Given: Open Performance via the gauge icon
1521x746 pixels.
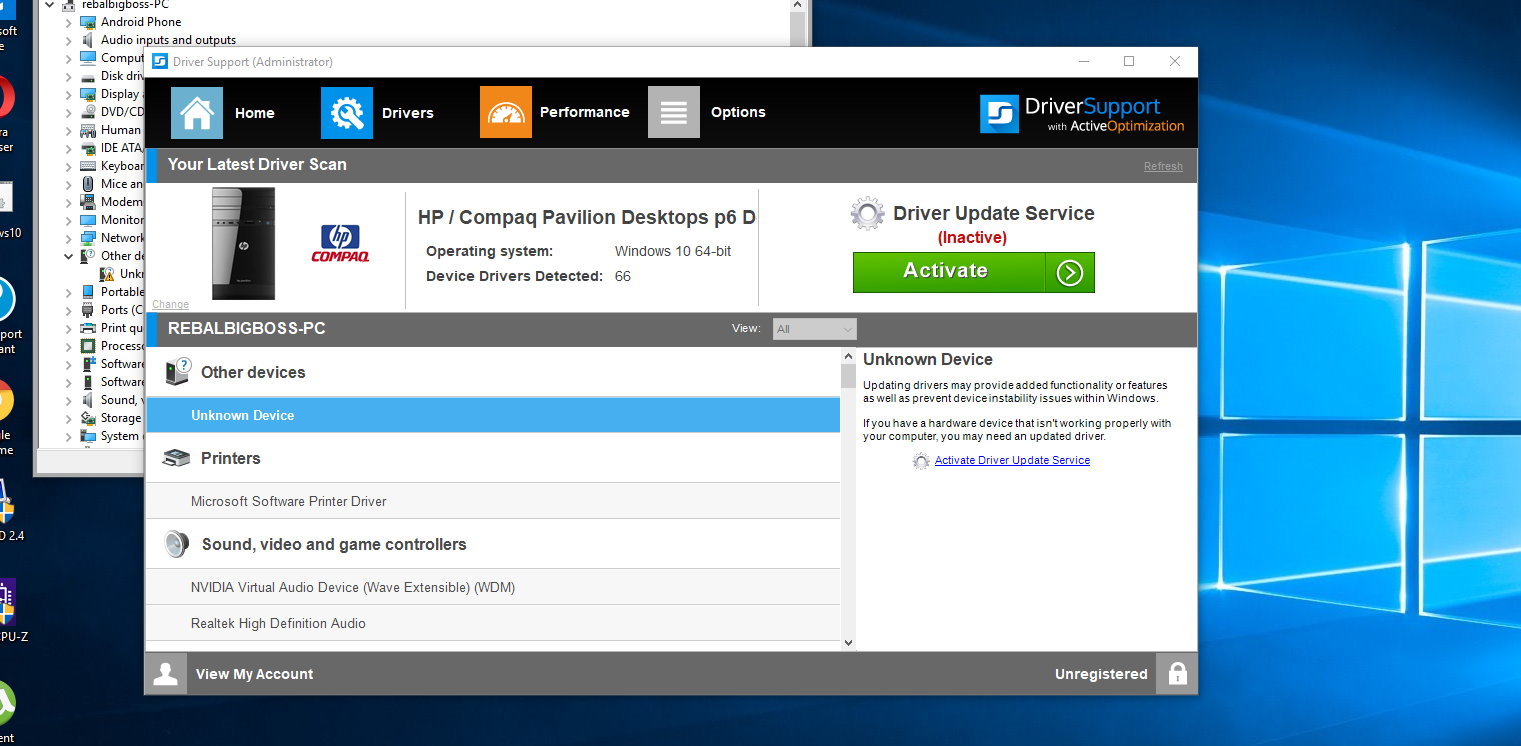Looking at the screenshot, I should point(505,112).
